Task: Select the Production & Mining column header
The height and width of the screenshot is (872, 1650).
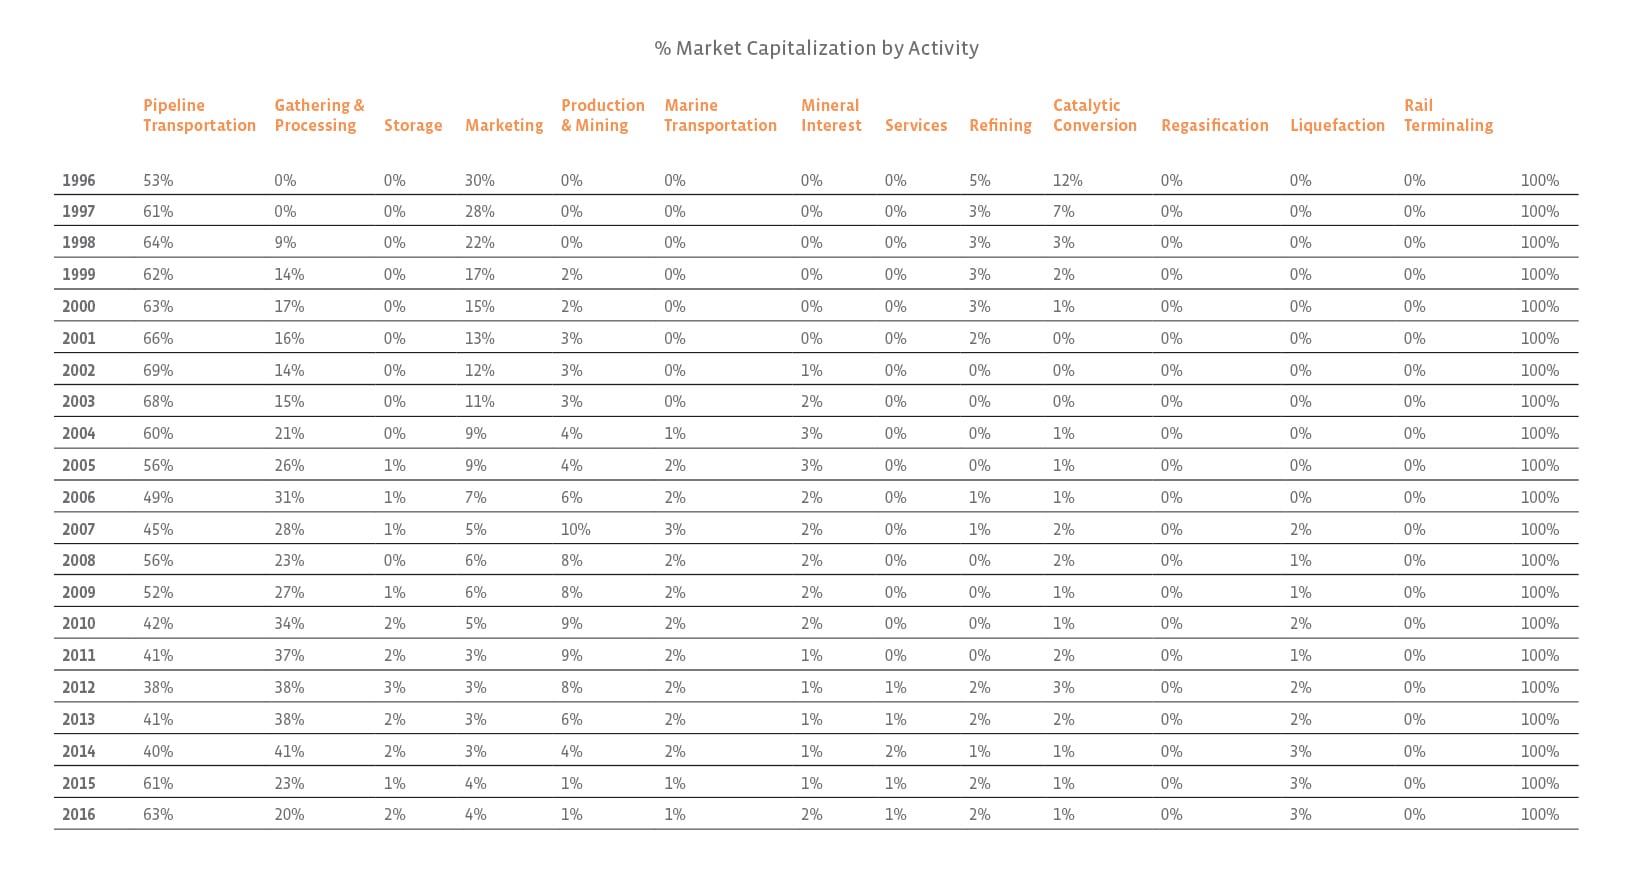Action: click(602, 115)
